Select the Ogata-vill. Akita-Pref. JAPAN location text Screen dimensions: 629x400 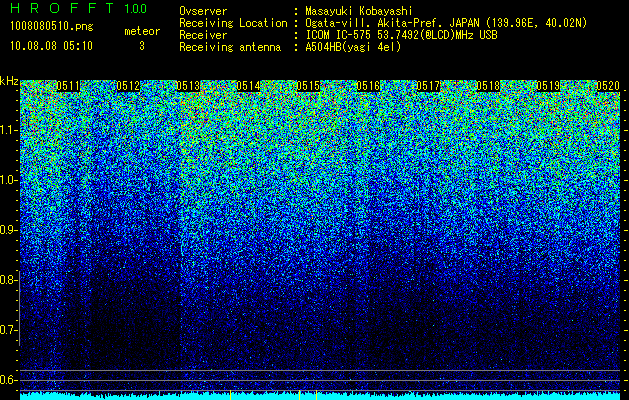pos(446,23)
